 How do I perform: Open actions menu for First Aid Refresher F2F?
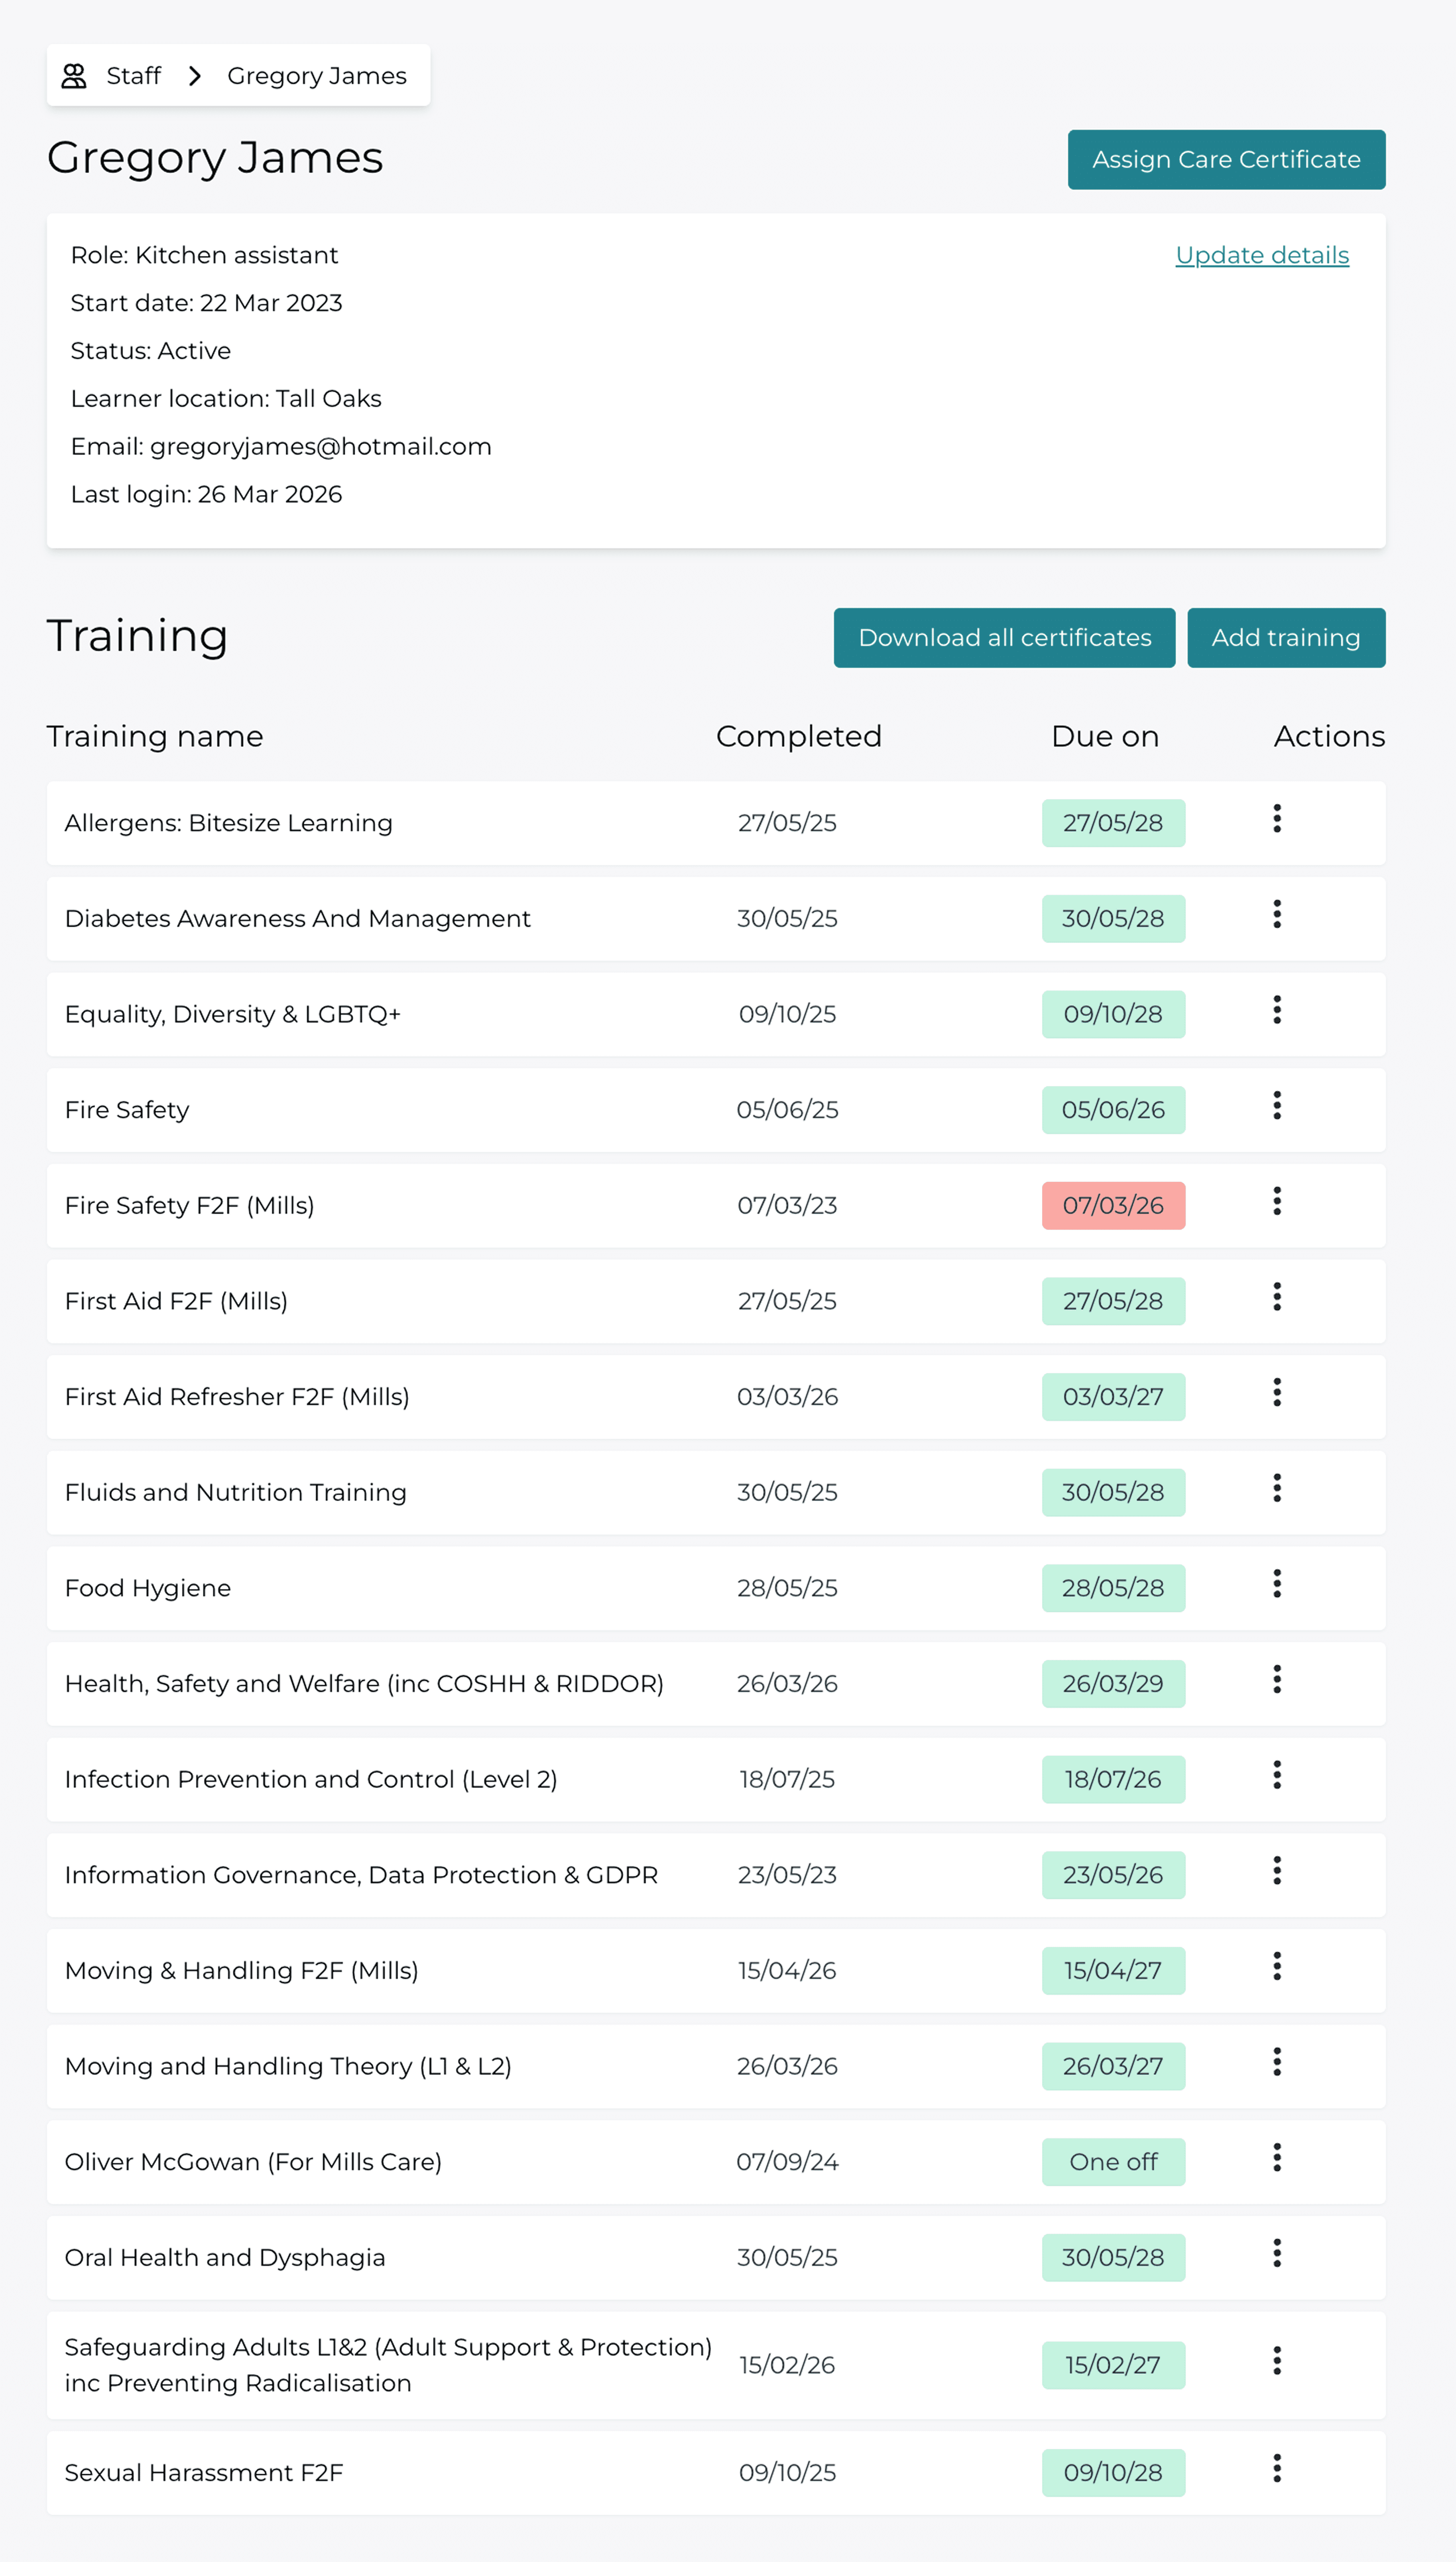(x=1277, y=1396)
